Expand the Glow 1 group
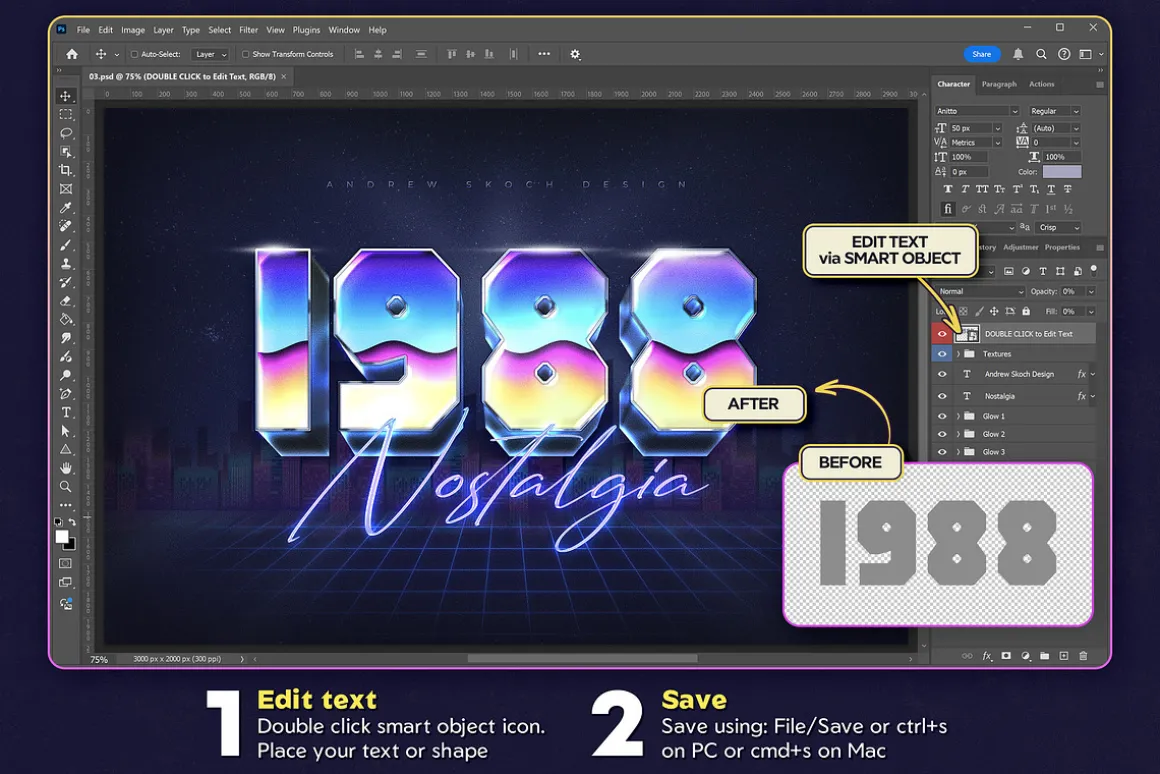The width and height of the screenshot is (1160, 774). [x=958, y=416]
